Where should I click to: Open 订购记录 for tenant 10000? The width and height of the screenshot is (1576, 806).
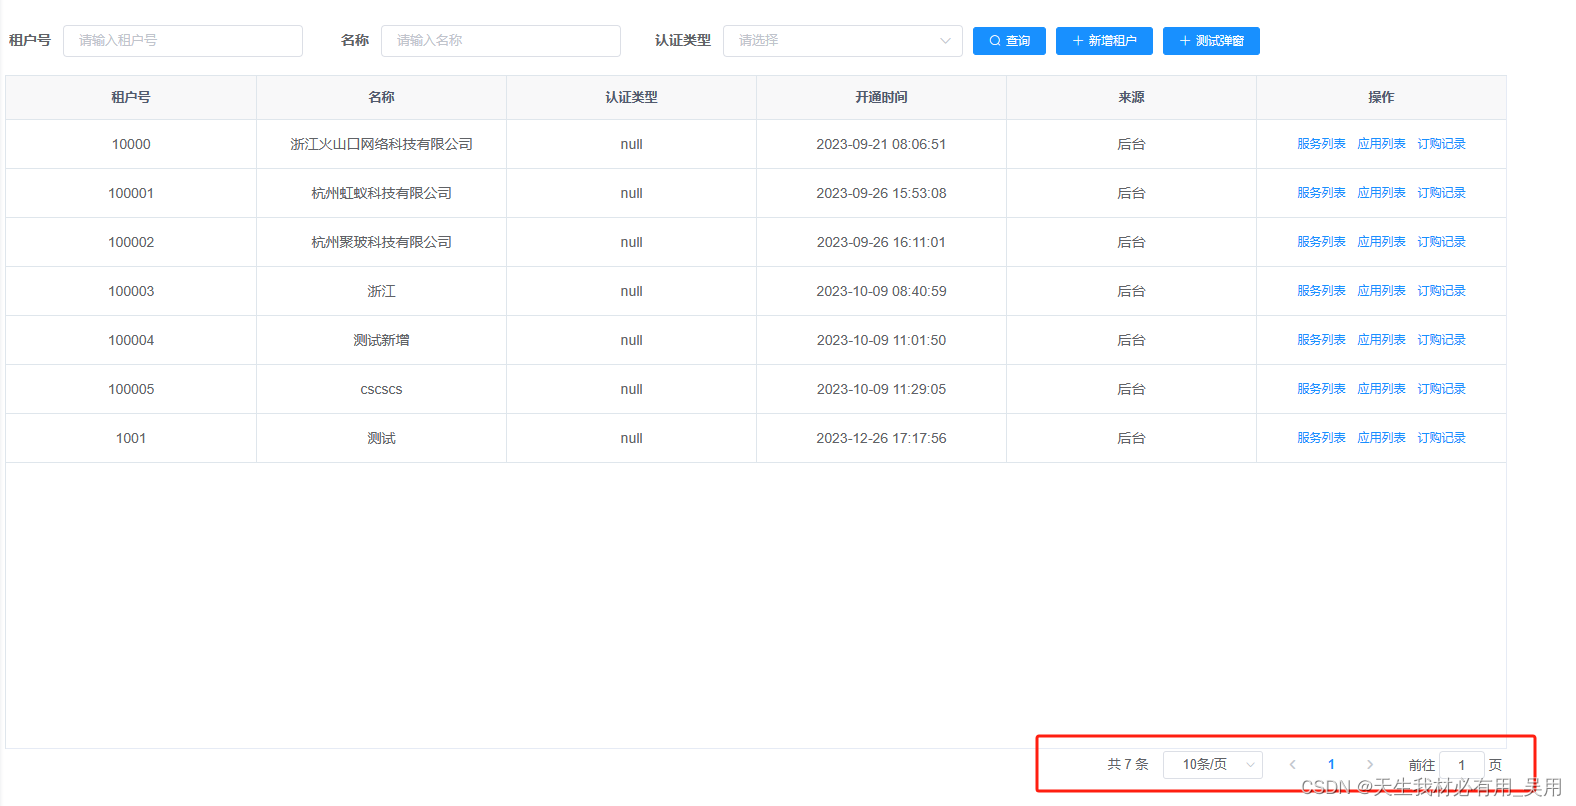1441,144
